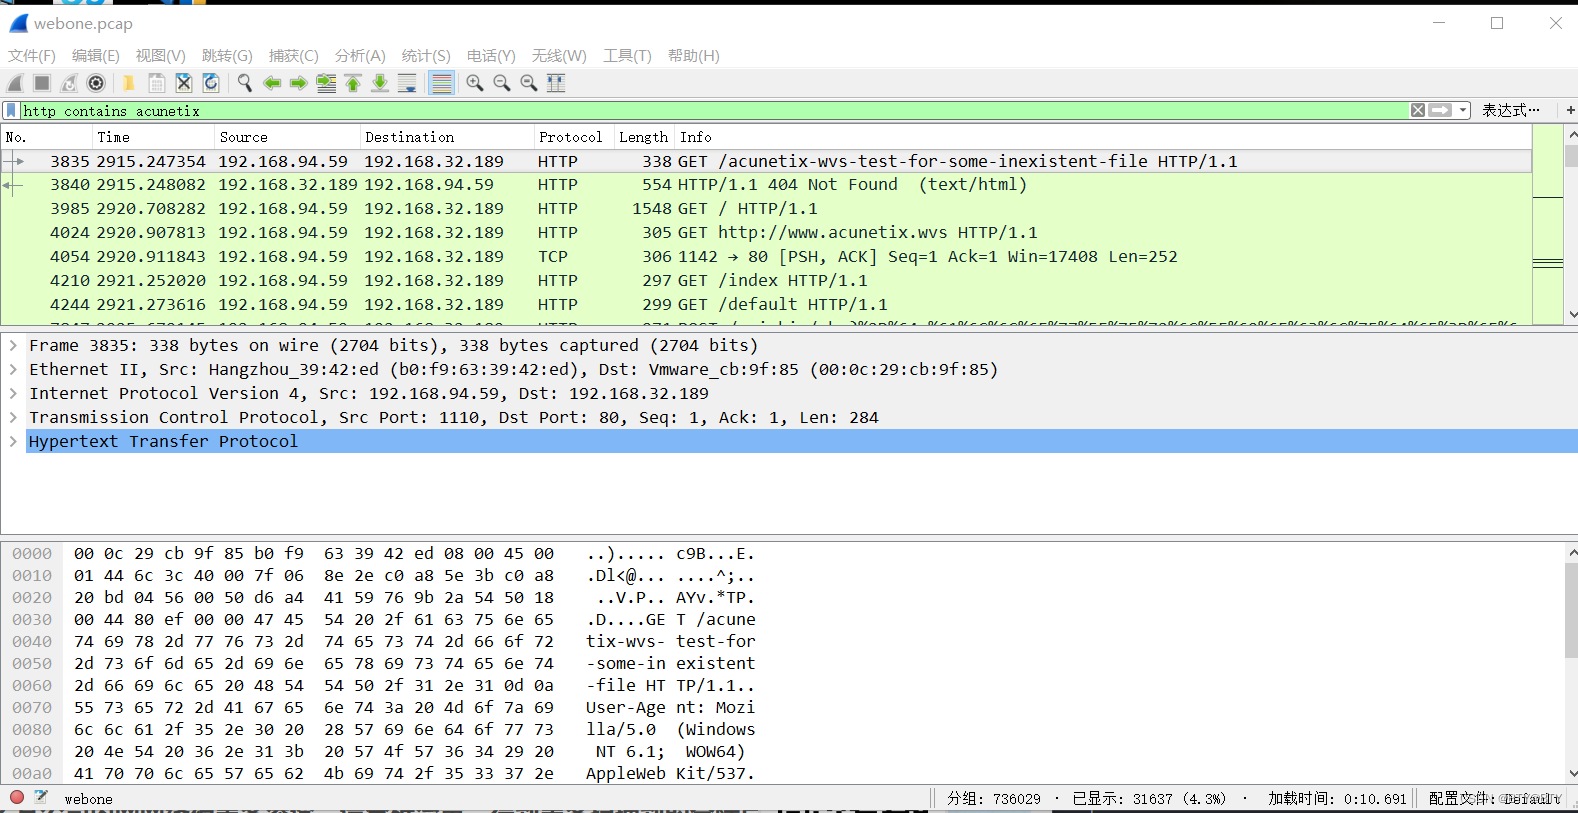Open the 工具(T) menu
This screenshot has width=1578, height=813.
click(627, 56)
